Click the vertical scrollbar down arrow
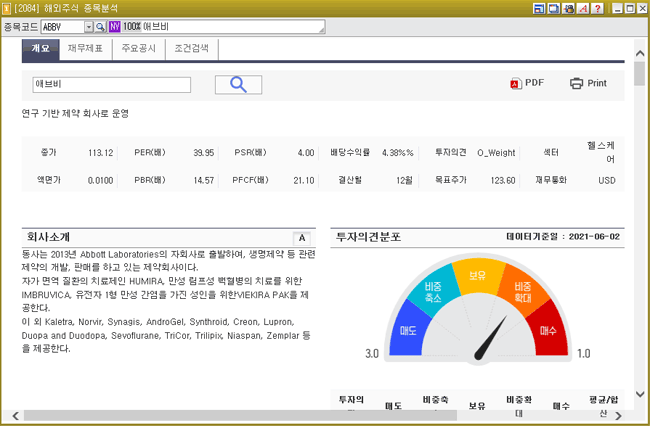 click(640, 394)
